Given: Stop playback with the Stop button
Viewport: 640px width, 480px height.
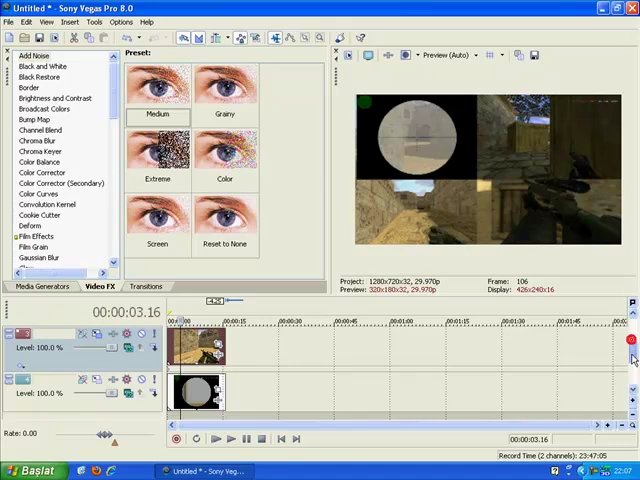Looking at the screenshot, I should [x=262, y=439].
